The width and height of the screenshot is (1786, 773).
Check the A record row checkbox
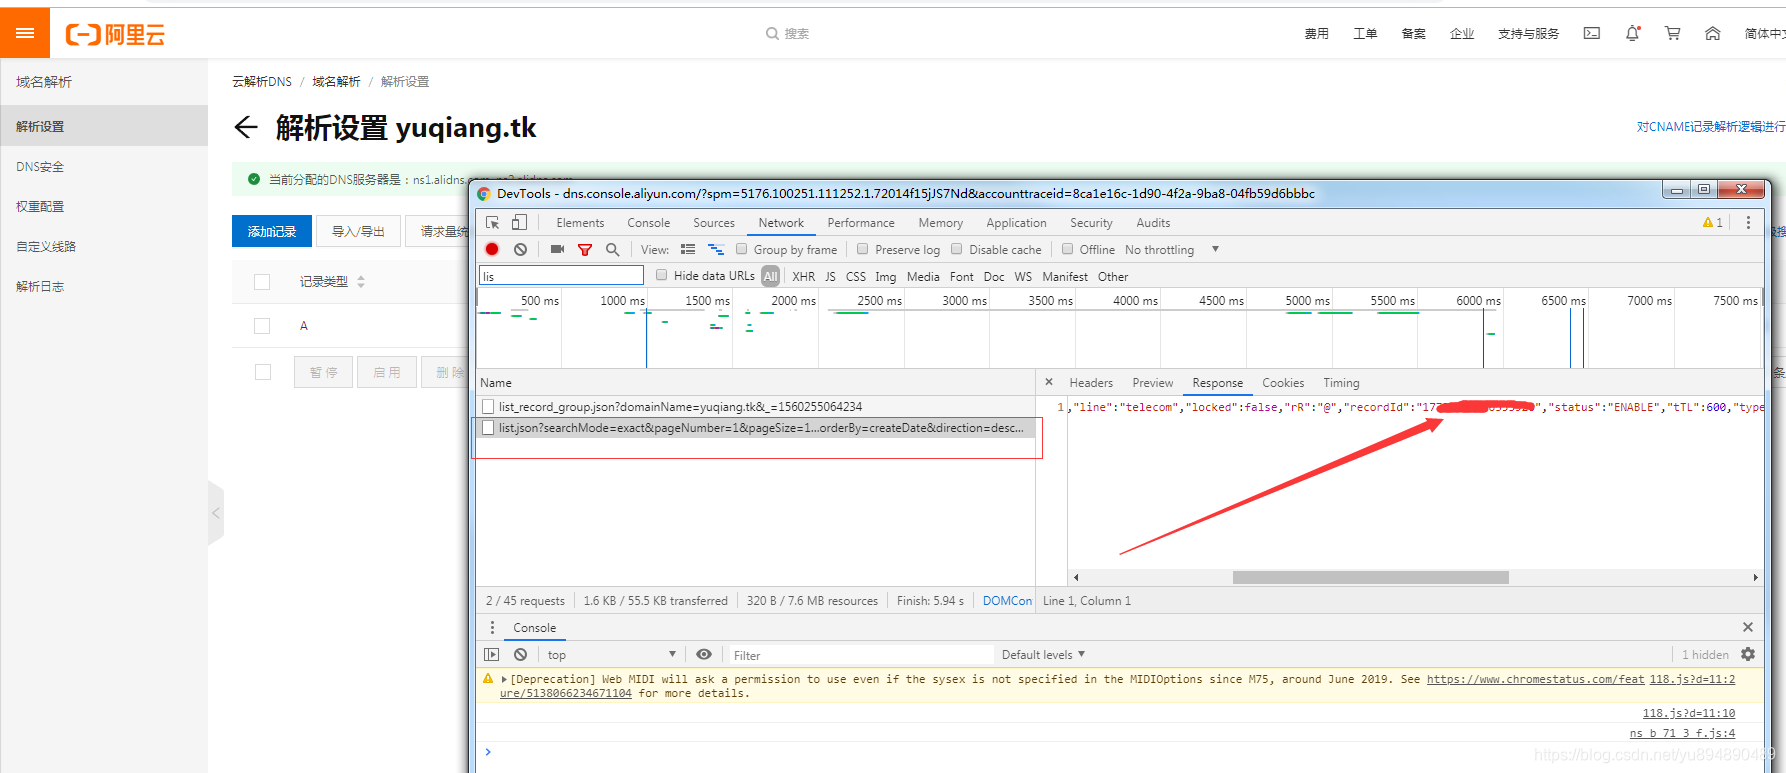click(262, 326)
